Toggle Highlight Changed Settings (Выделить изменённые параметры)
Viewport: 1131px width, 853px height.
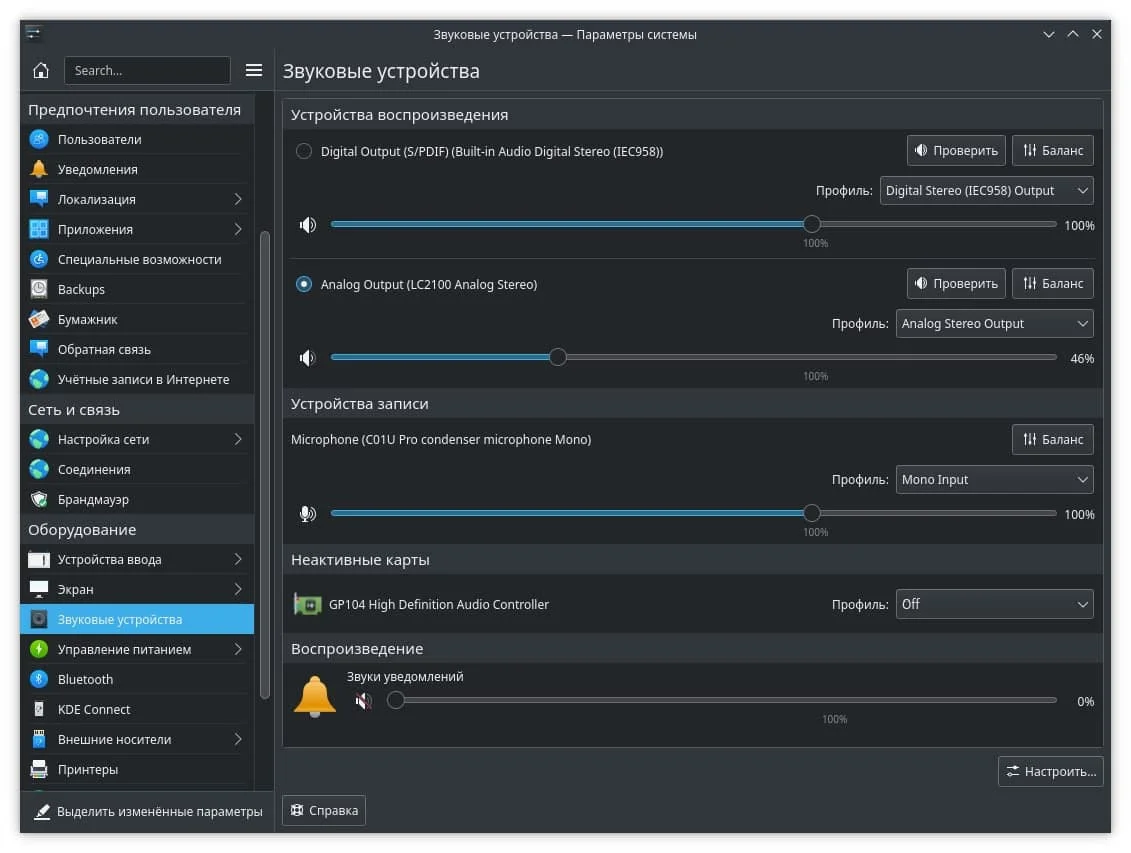coord(148,811)
